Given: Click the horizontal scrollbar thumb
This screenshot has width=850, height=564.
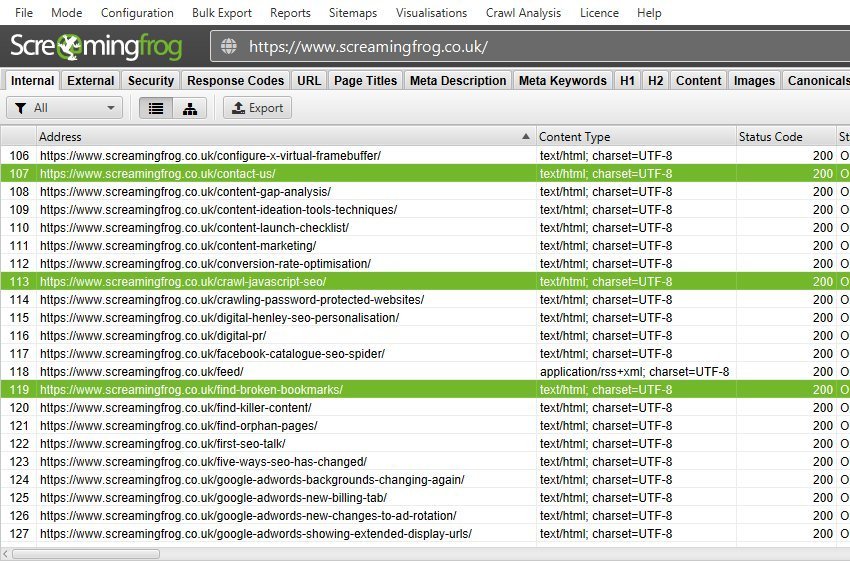Looking at the screenshot, I should click(85, 553).
